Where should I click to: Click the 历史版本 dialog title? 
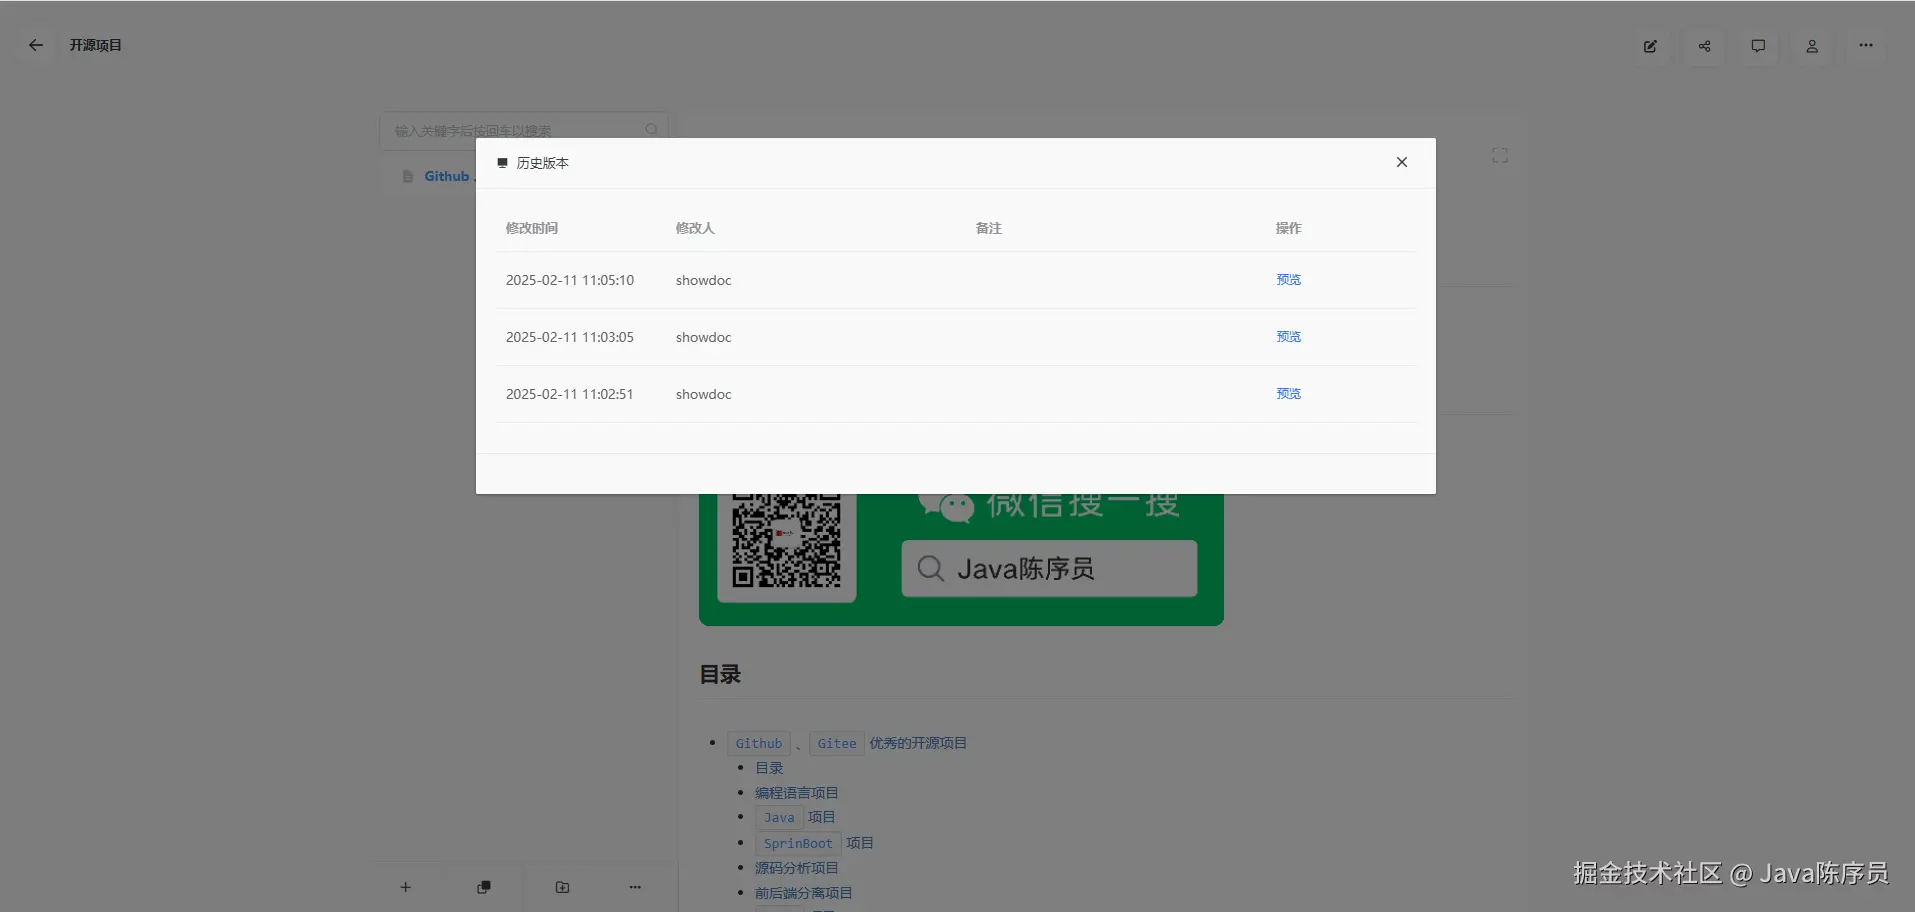click(x=542, y=163)
